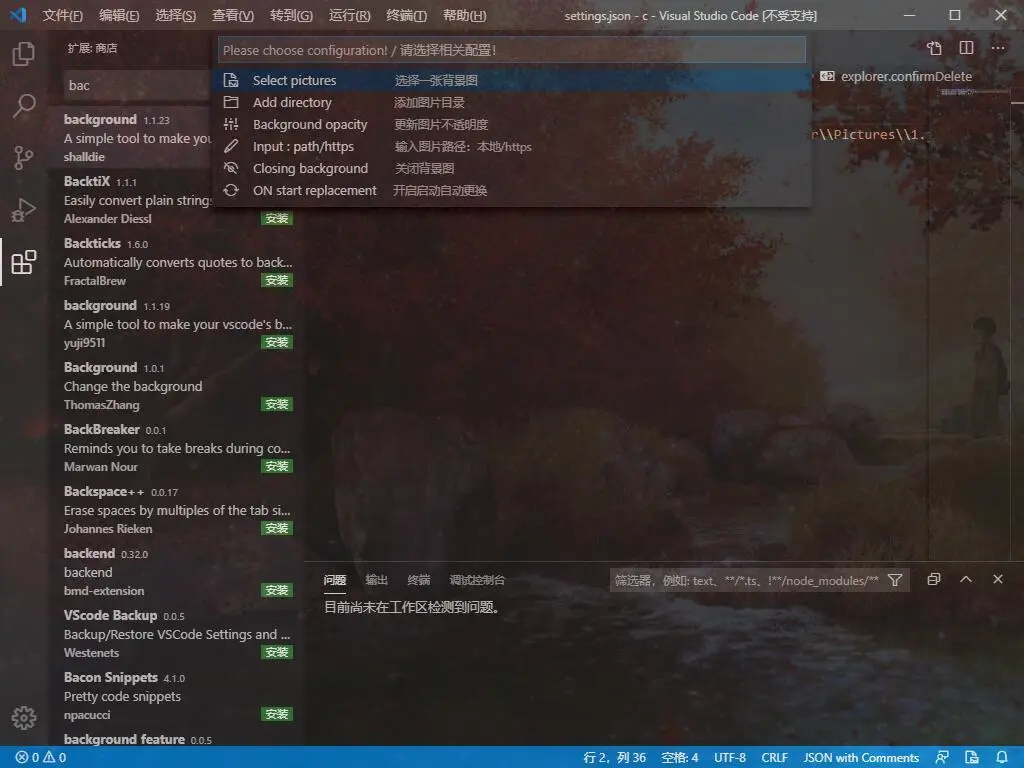Choose Add directory option

(x=512, y=103)
